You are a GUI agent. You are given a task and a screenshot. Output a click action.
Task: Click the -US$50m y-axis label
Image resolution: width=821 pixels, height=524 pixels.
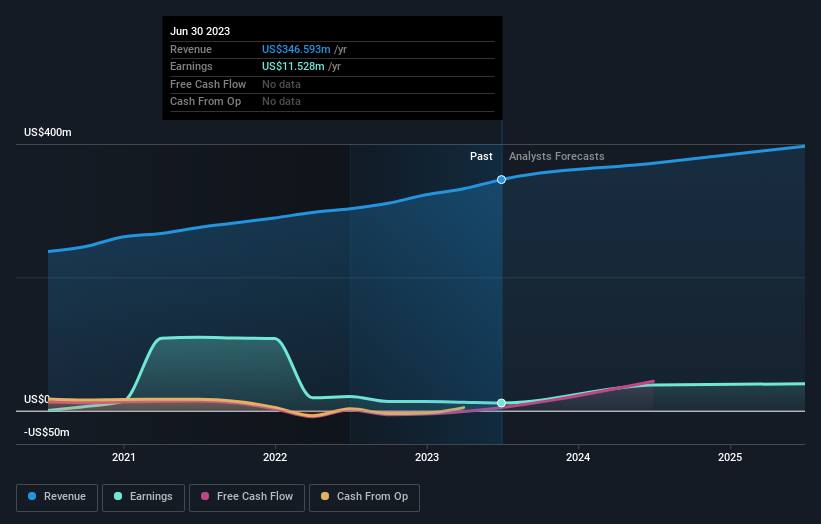[47, 432]
